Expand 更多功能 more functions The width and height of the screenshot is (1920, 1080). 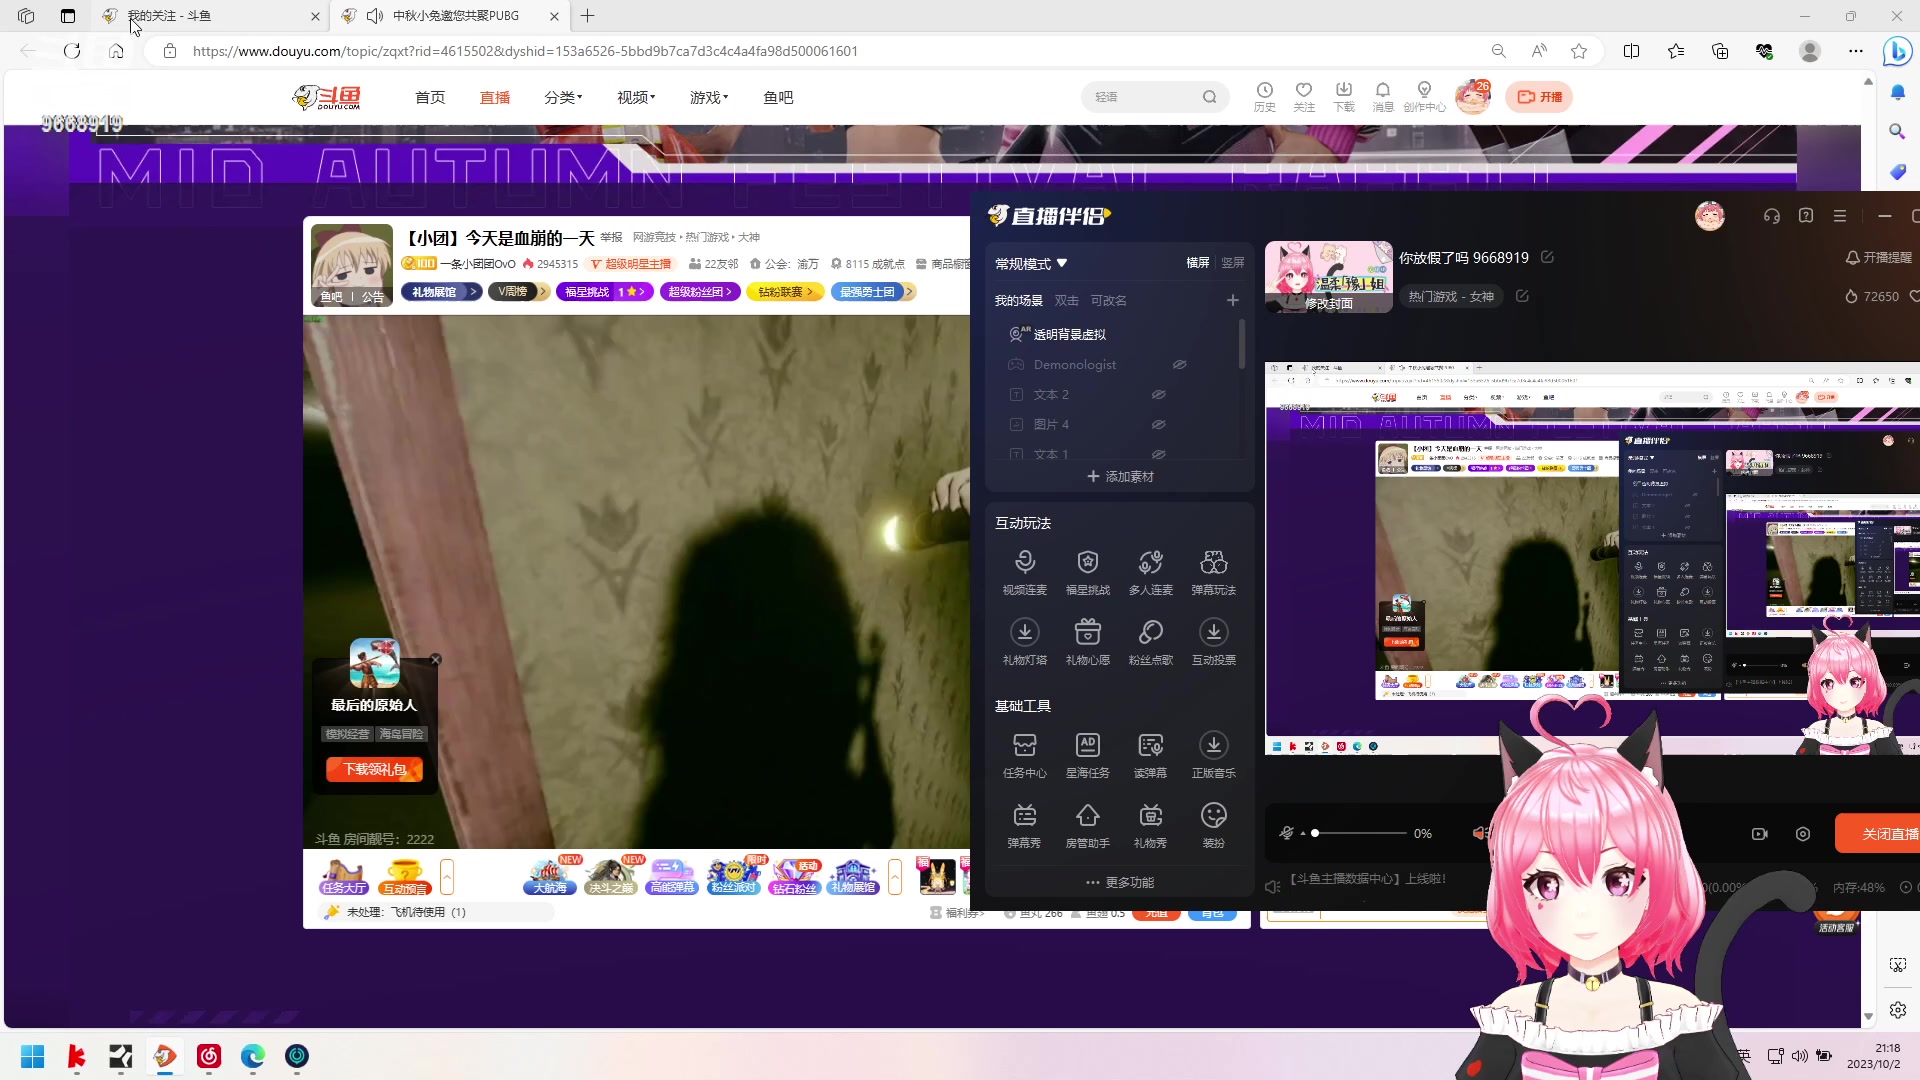point(1120,882)
